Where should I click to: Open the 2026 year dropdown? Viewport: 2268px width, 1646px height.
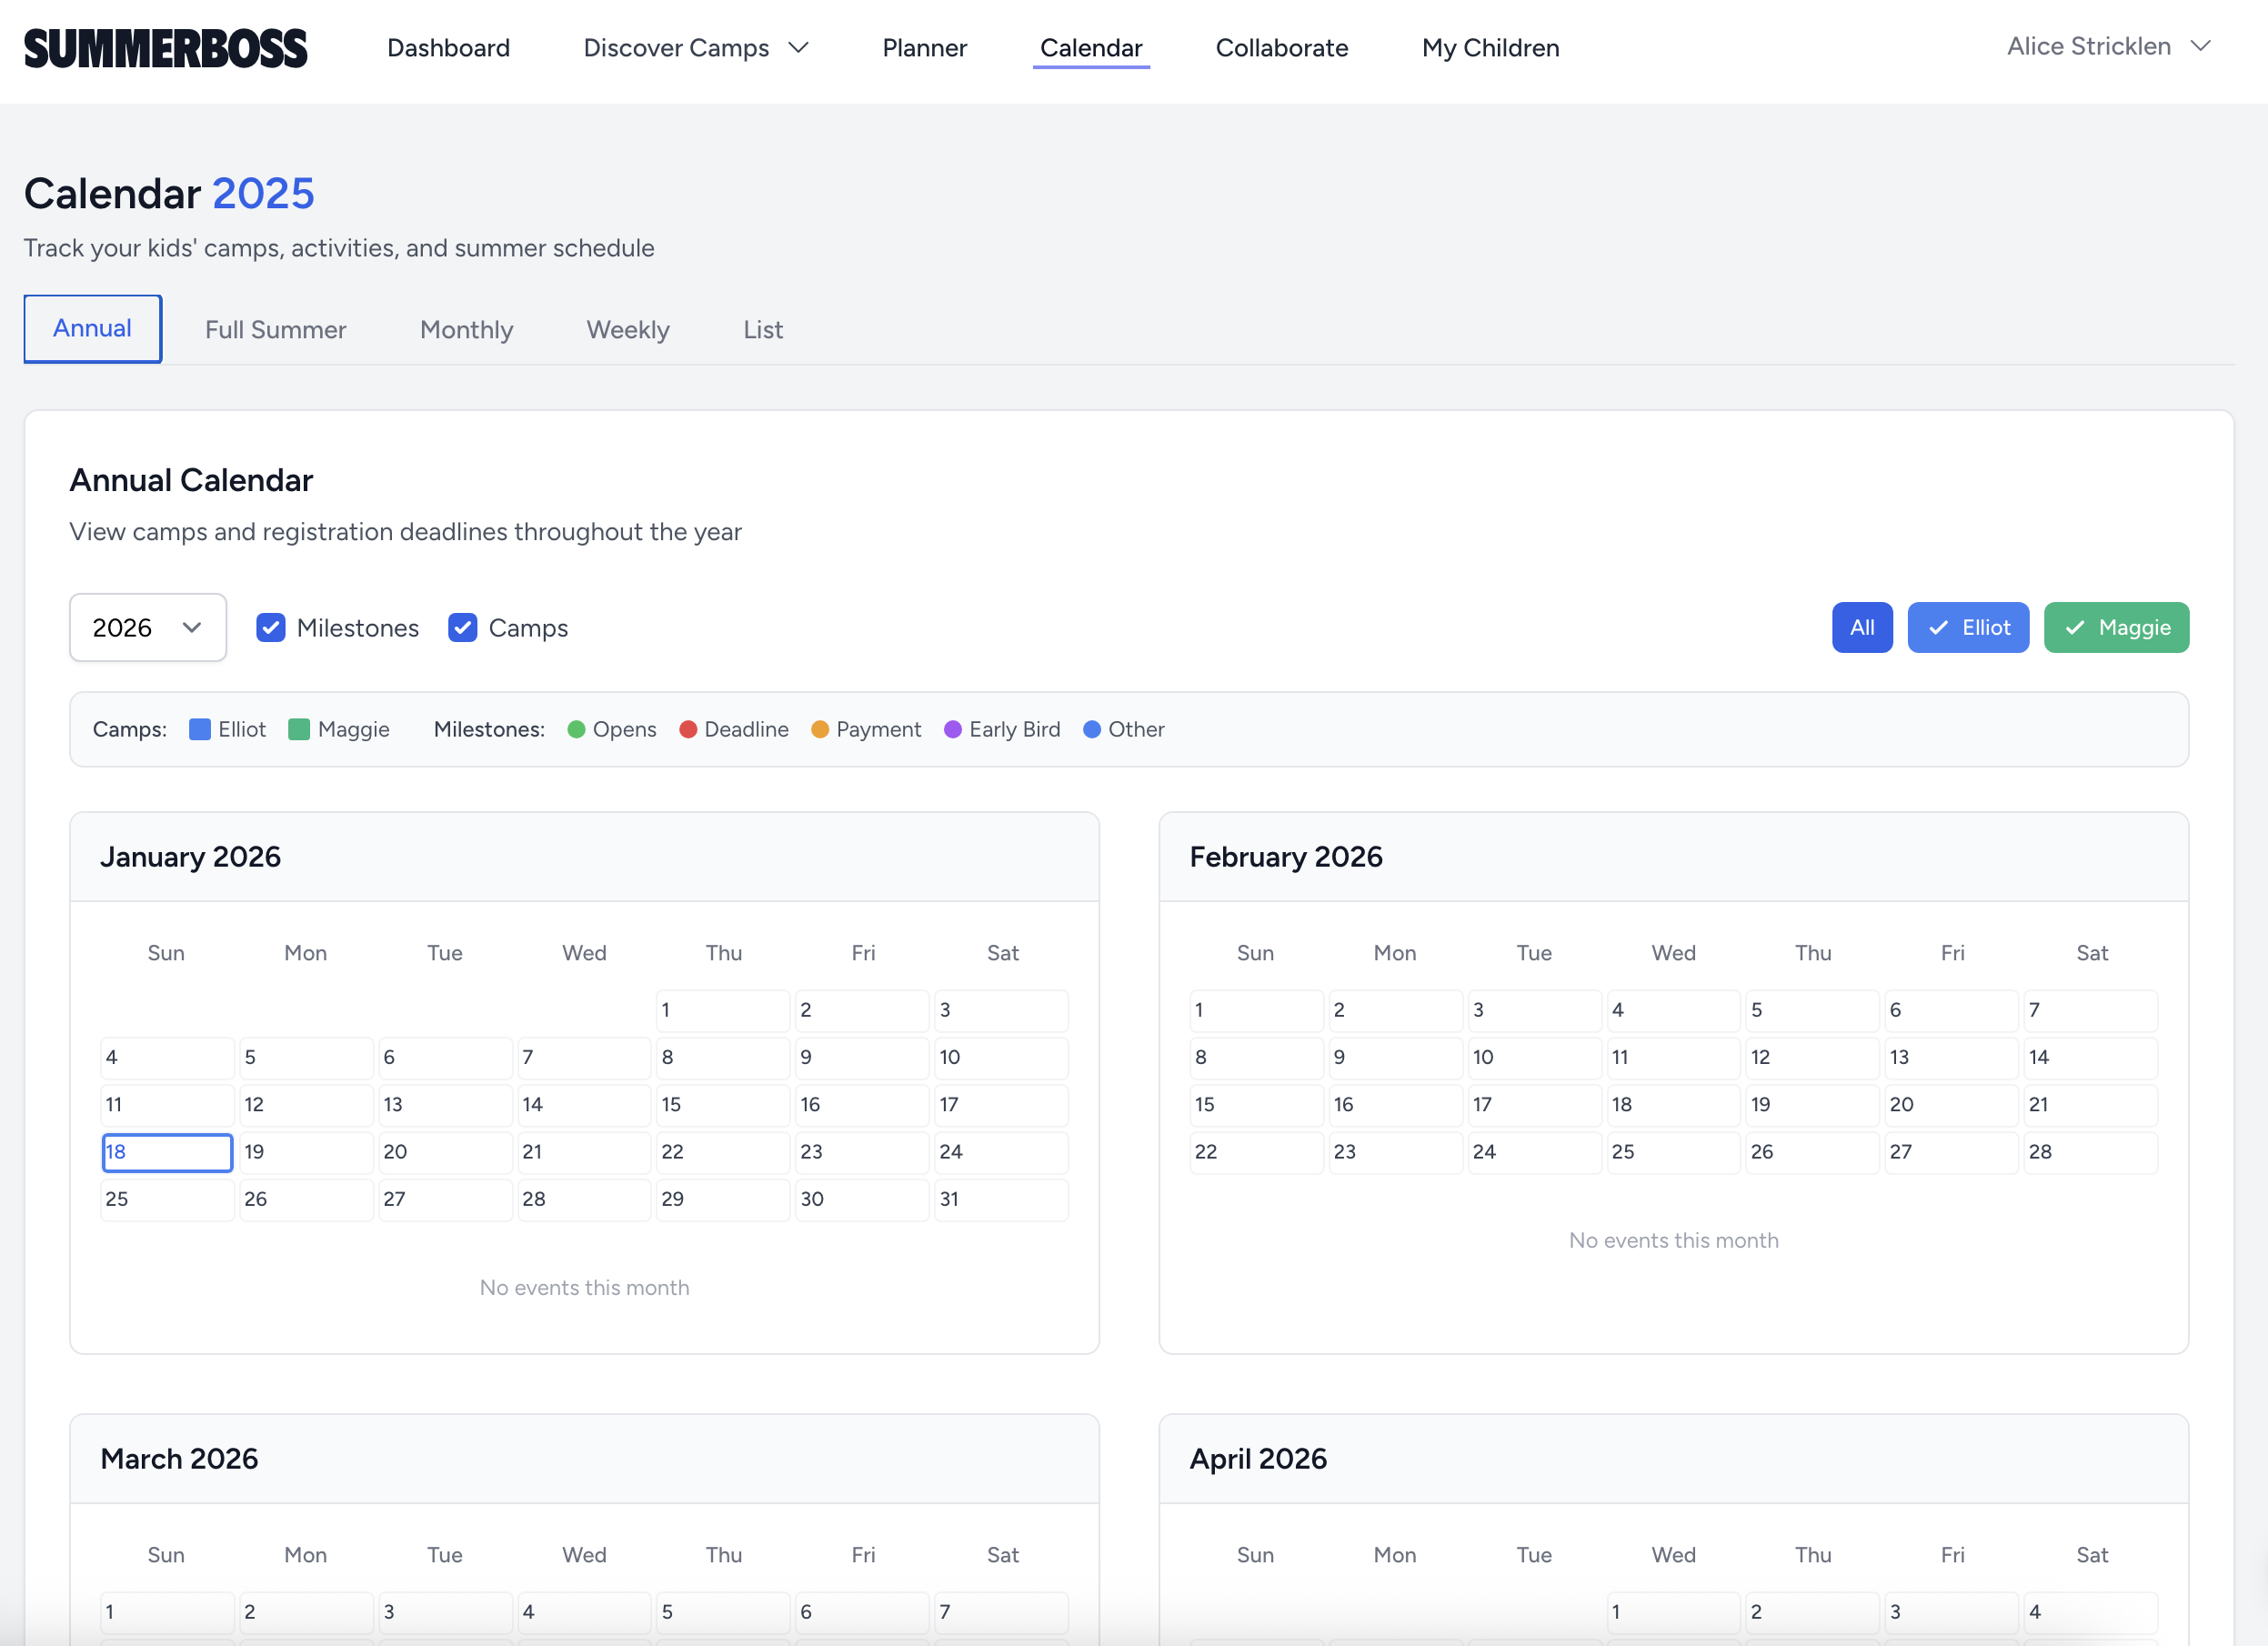click(x=148, y=627)
